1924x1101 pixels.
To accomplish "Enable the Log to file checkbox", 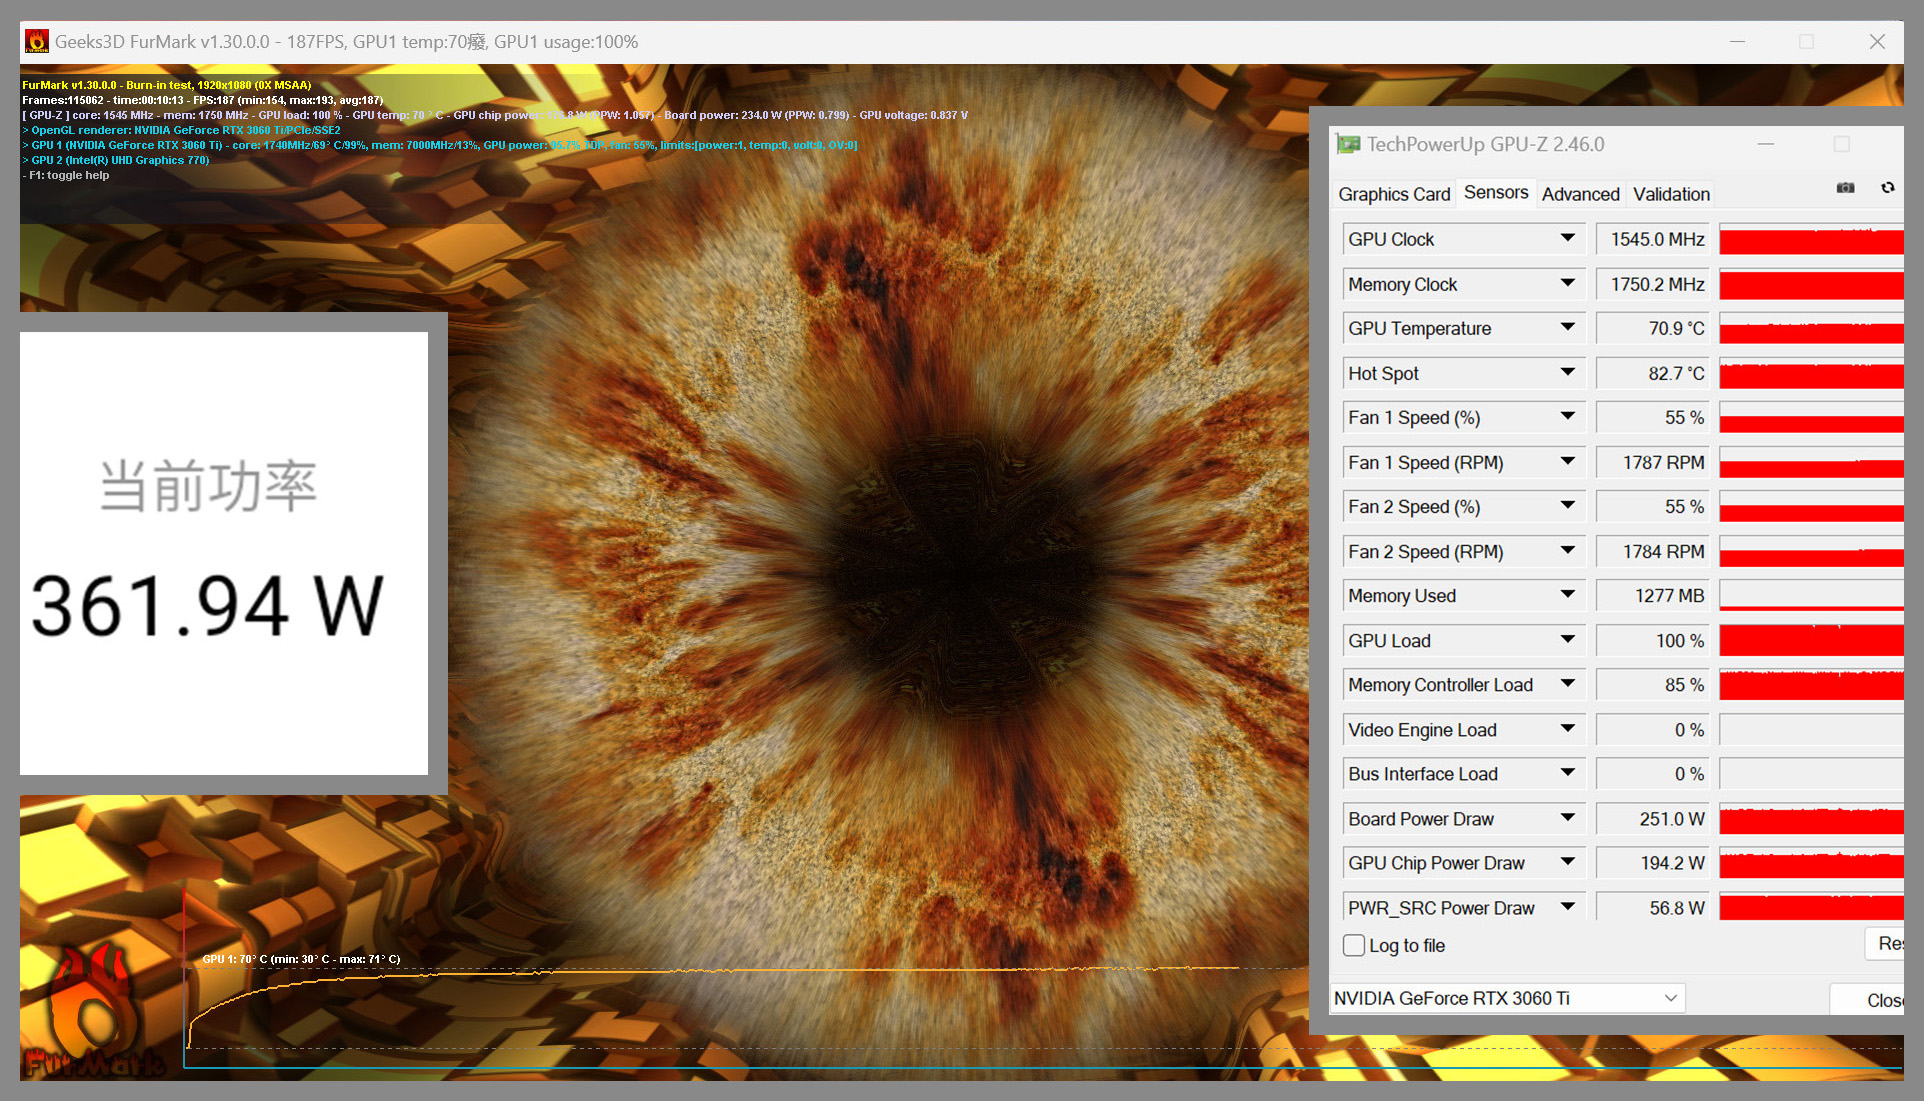I will tap(1354, 945).
